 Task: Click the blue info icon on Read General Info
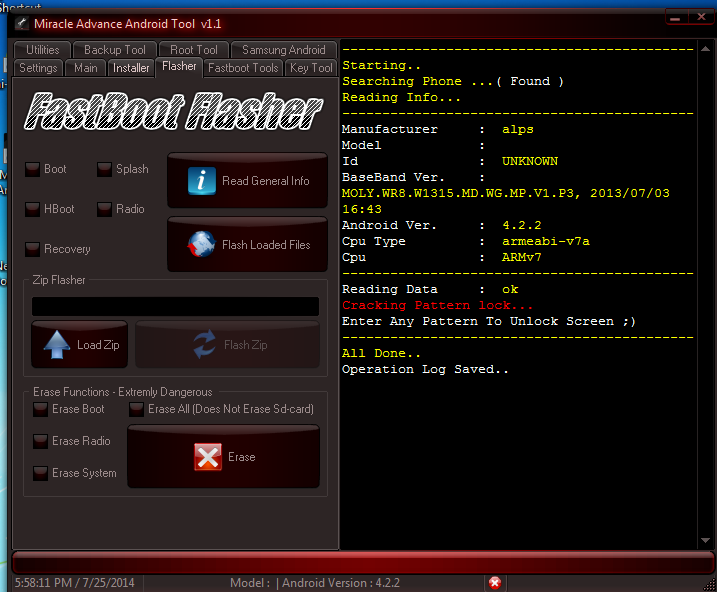point(202,181)
